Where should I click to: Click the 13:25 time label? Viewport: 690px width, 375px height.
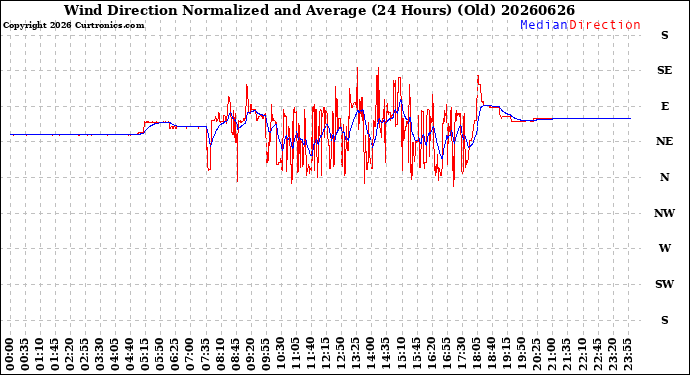pyautogui.click(x=356, y=354)
